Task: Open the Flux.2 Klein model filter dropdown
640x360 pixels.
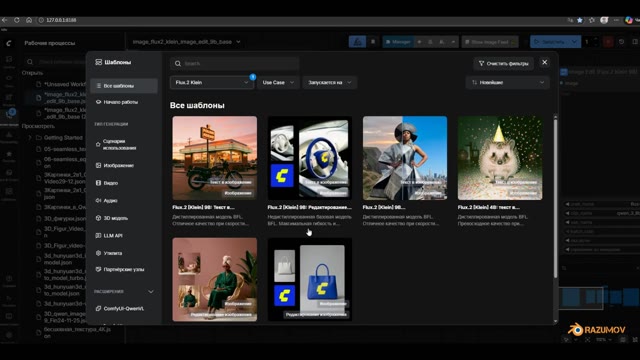Action: pos(211,82)
